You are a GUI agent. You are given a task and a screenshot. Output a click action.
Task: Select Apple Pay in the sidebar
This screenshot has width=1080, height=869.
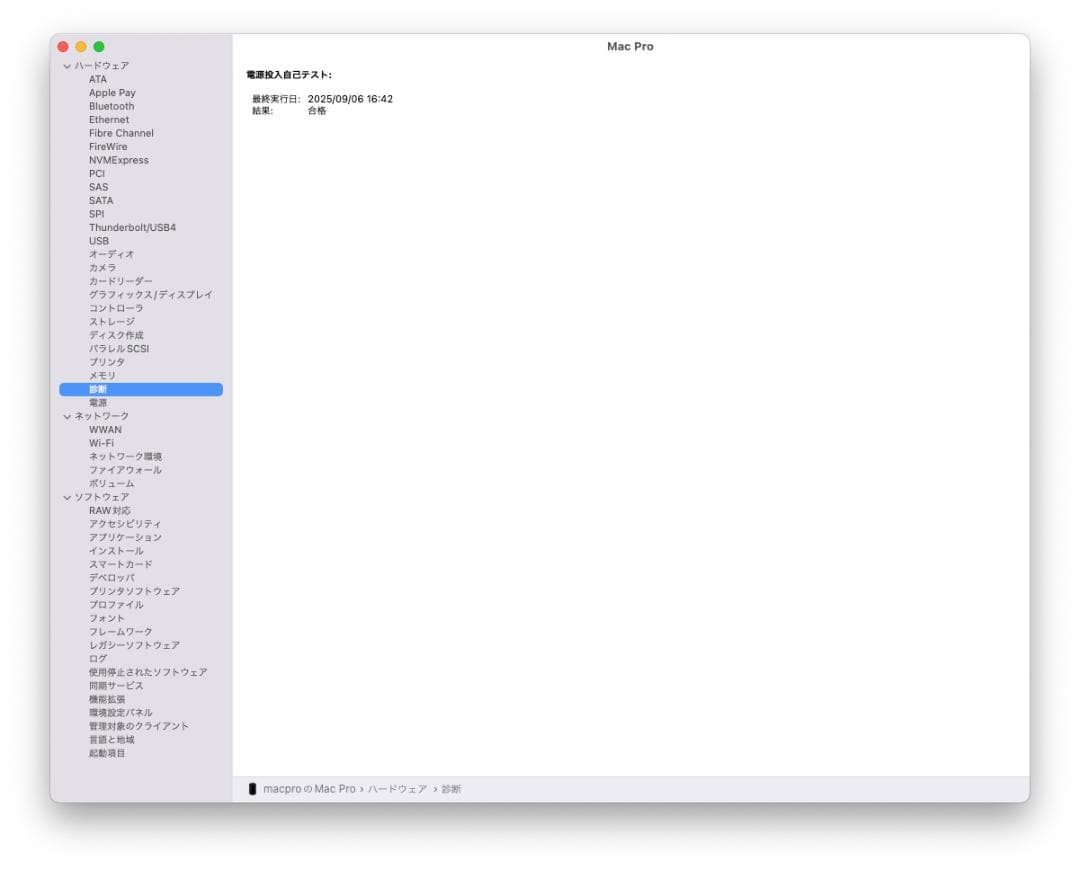[x=110, y=92]
